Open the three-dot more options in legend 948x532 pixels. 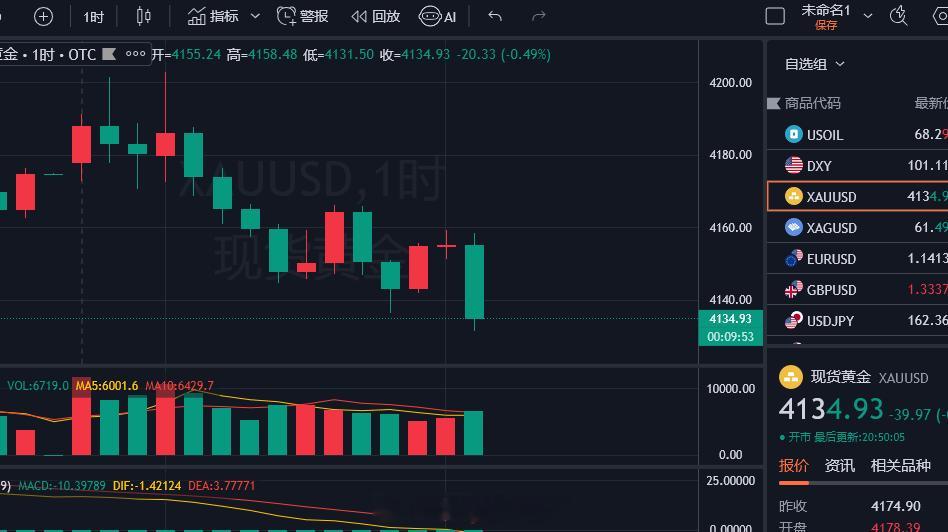click(x=135, y=54)
